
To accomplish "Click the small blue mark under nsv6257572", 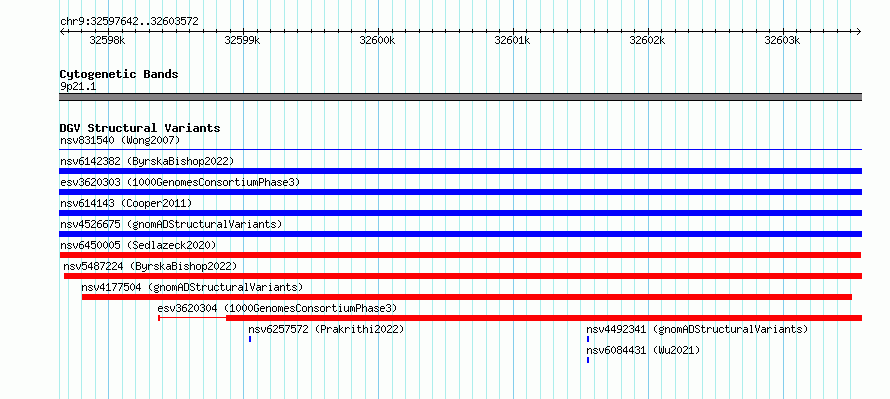I will tap(250, 339).
